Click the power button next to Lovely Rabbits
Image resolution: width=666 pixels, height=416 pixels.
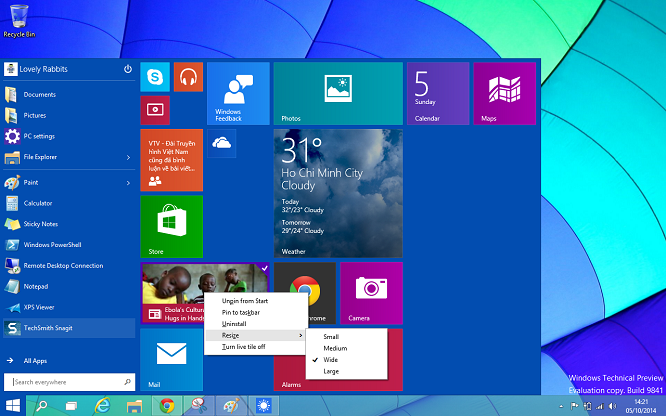point(127,69)
